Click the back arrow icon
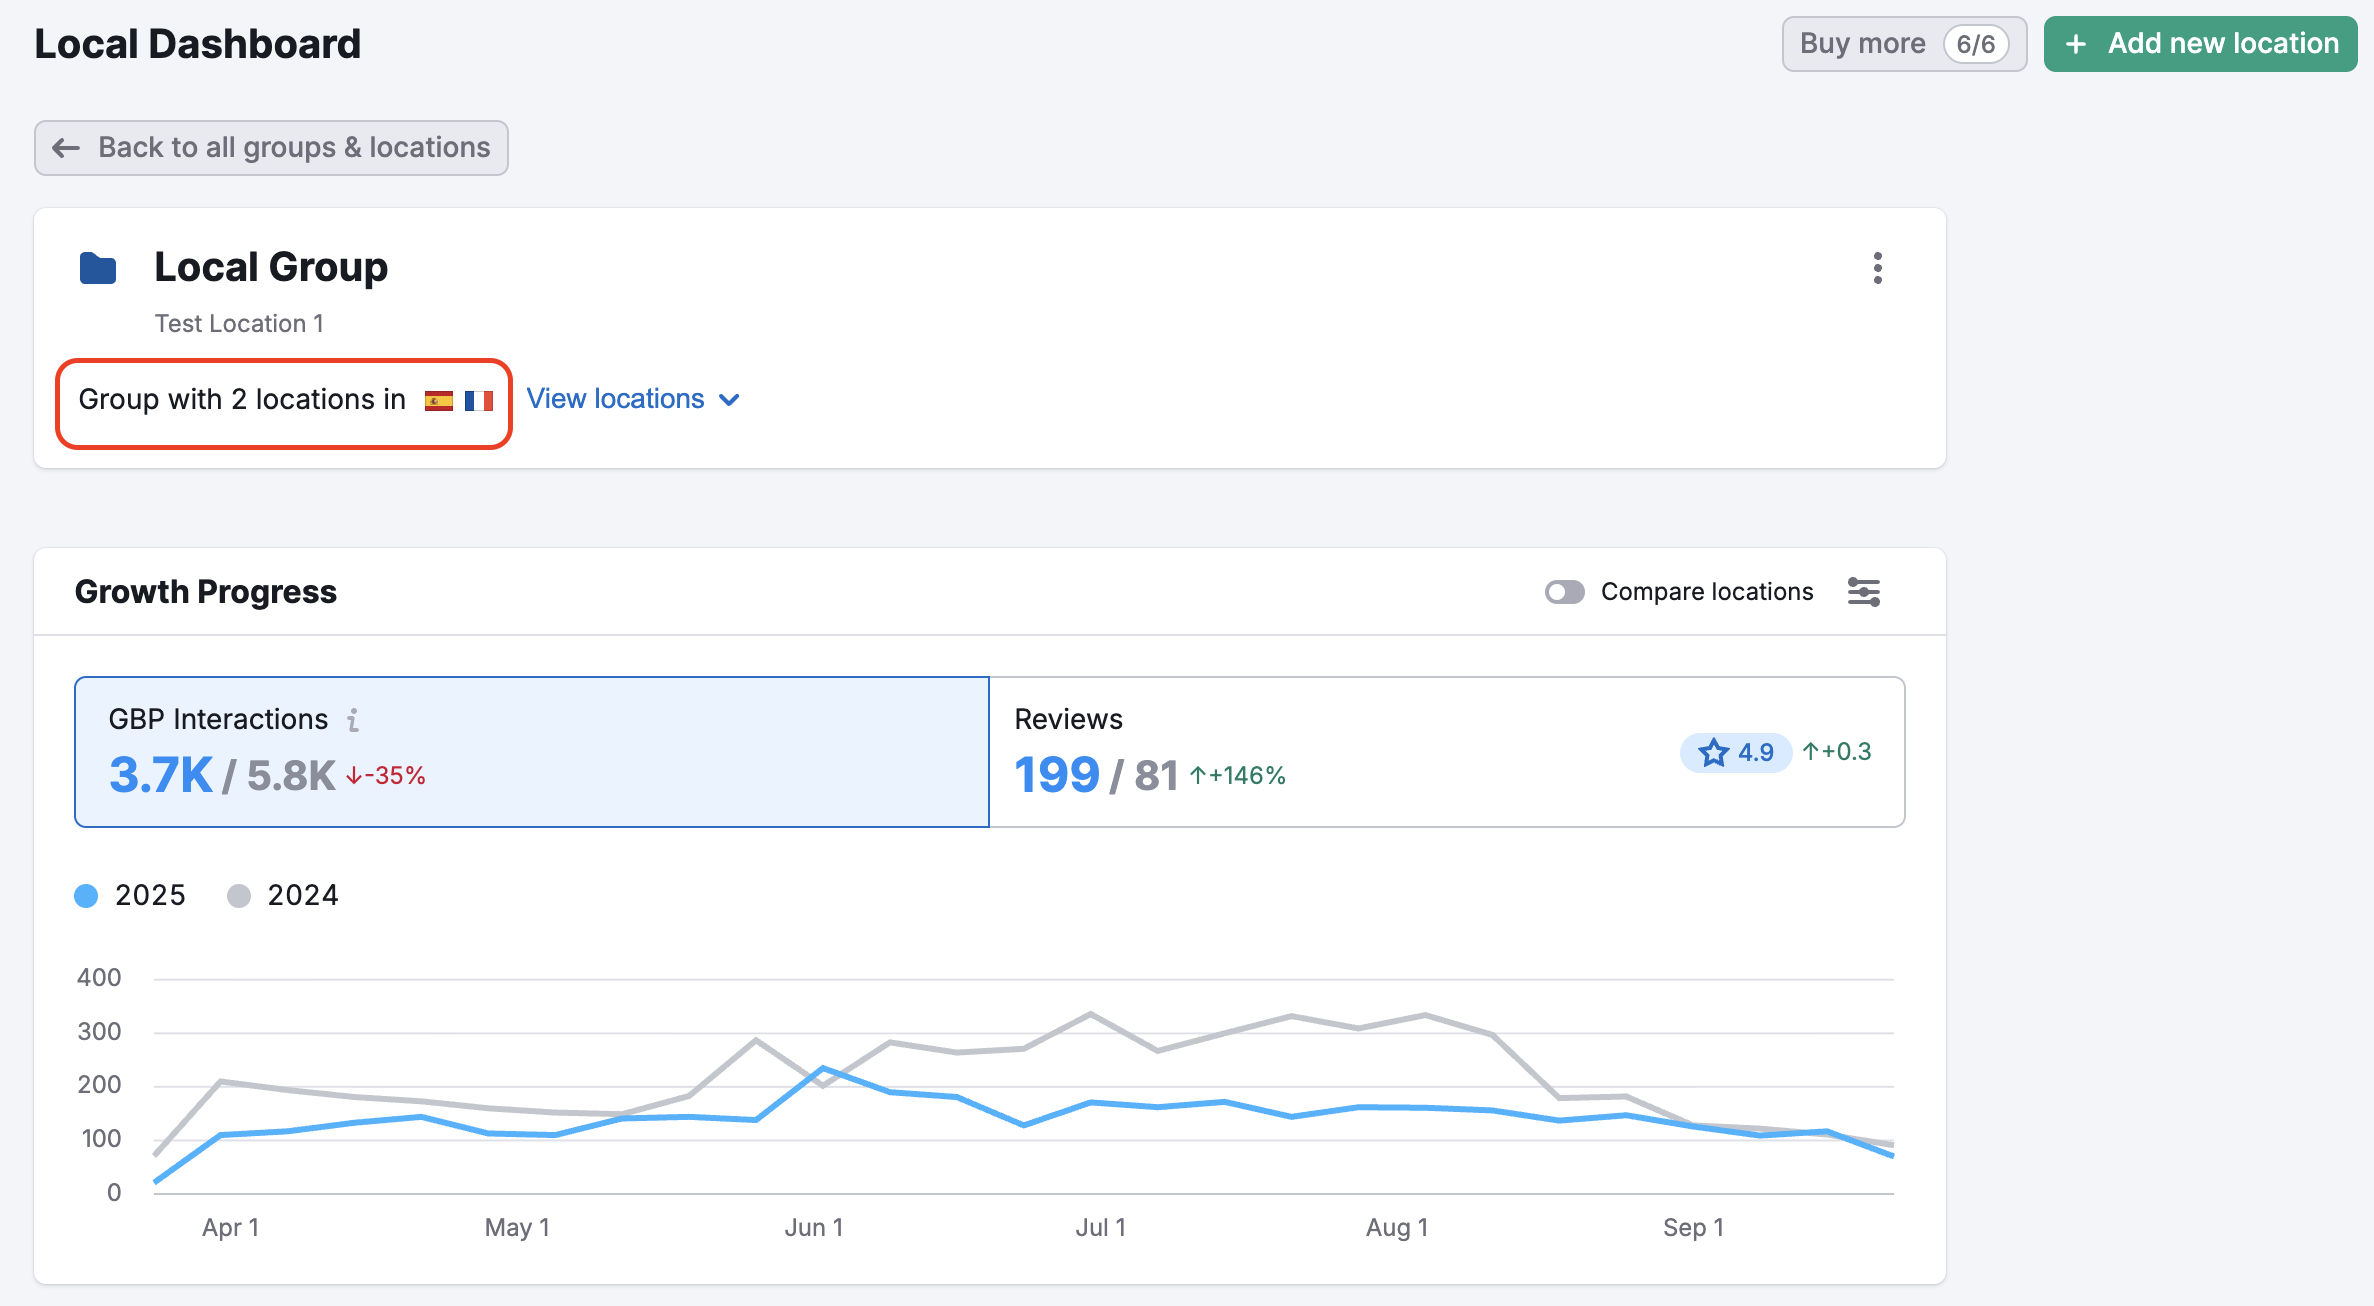This screenshot has height=1306, width=2374. tap(66, 148)
